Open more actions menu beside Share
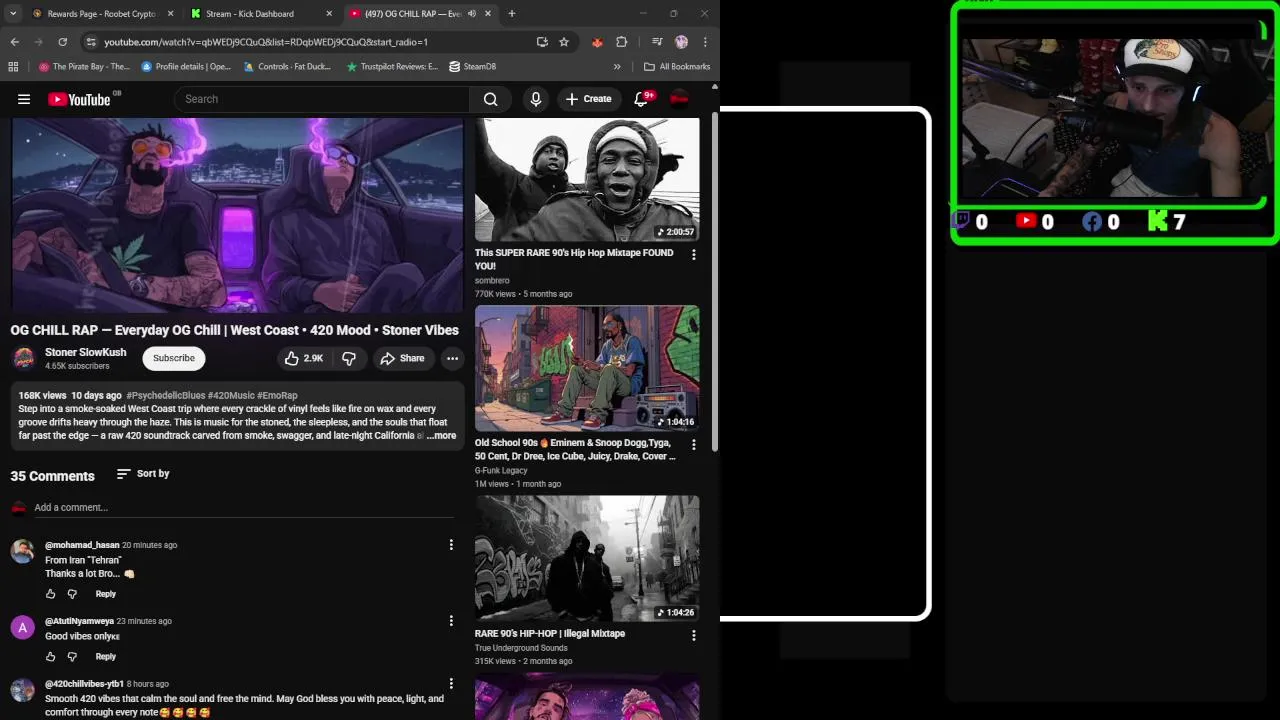The height and width of the screenshot is (720, 1280). click(452, 358)
